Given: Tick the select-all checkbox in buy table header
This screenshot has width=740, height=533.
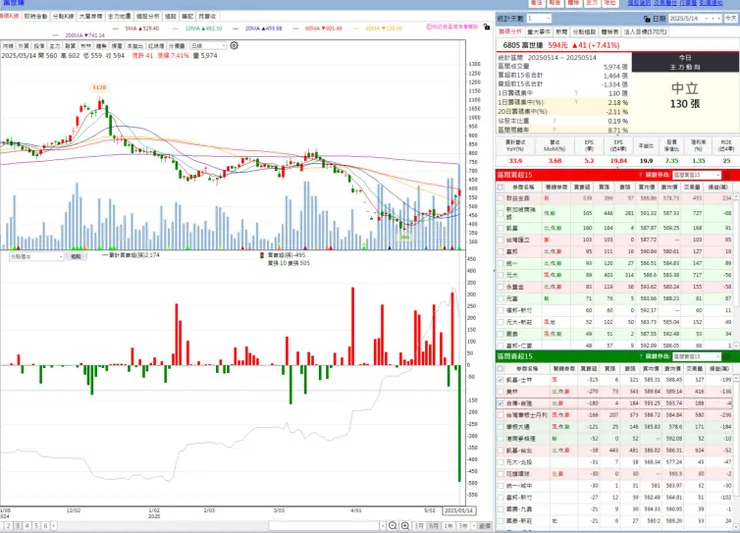Looking at the screenshot, I should coord(500,187).
